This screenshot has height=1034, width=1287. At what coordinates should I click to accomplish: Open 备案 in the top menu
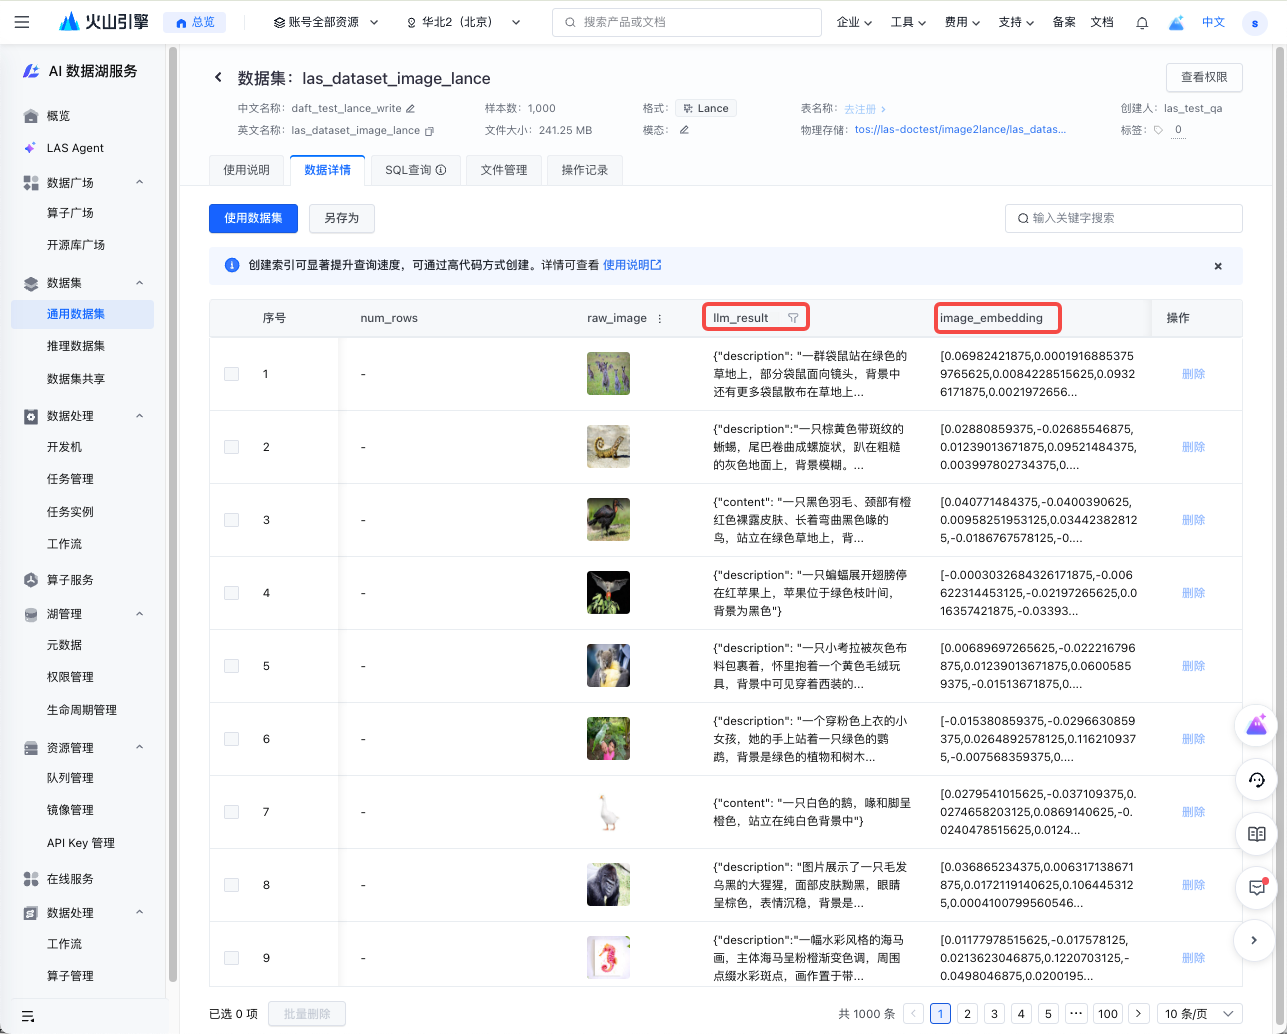pyautogui.click(x=1064, y=22)
